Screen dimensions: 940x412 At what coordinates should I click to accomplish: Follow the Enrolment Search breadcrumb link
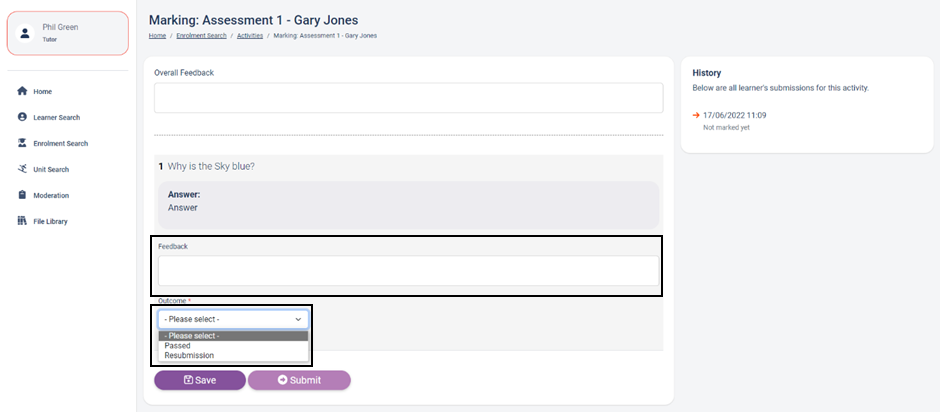click(x=201, y=36)
